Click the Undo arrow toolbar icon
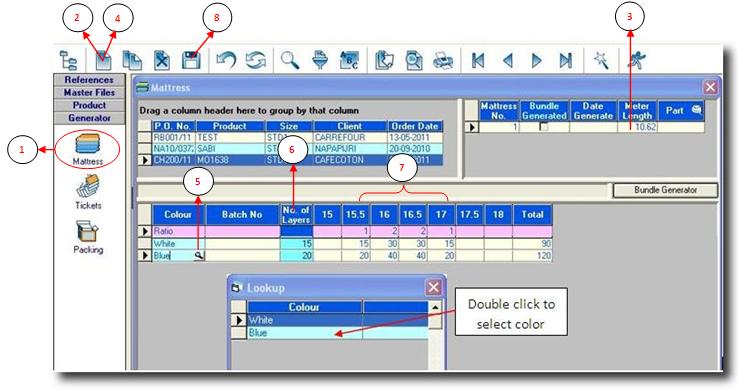Screen dimensions: 738x390 (x=226, y=60)
